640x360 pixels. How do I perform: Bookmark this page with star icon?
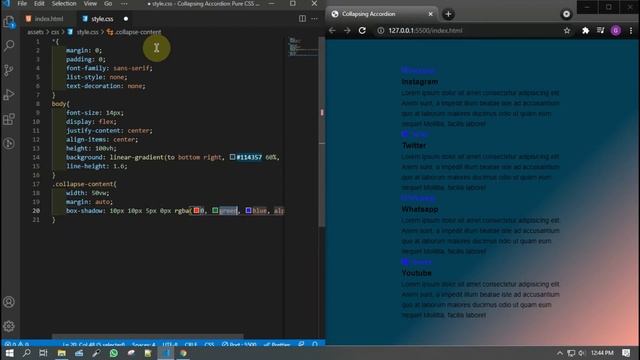pos(567,31)
